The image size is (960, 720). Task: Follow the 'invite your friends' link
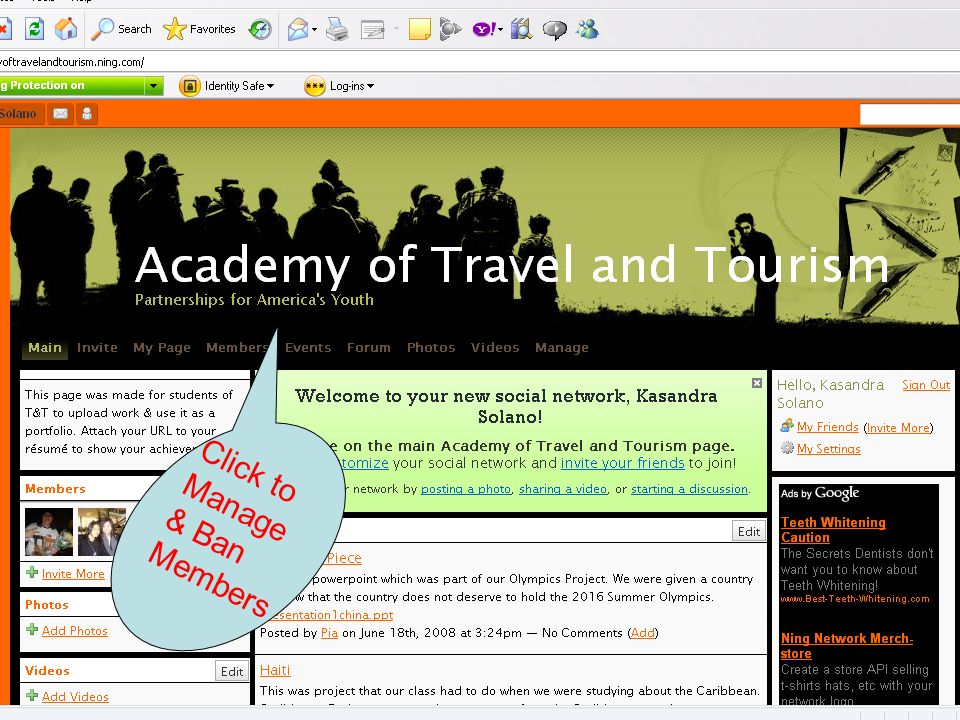[623, 463]
